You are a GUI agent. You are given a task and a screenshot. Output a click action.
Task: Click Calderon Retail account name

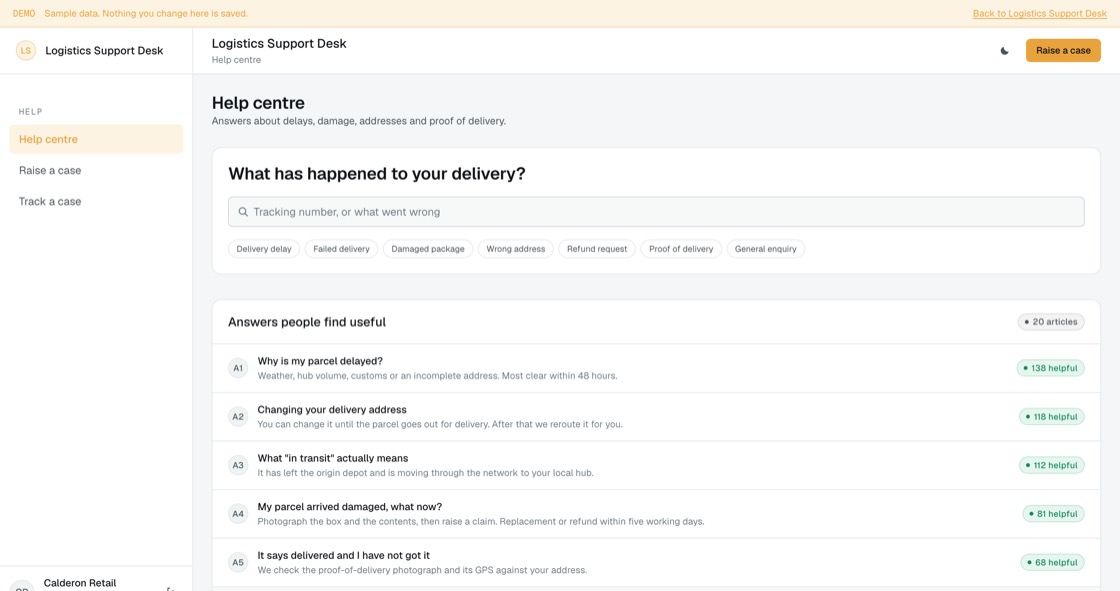click(x=80, y=583)
